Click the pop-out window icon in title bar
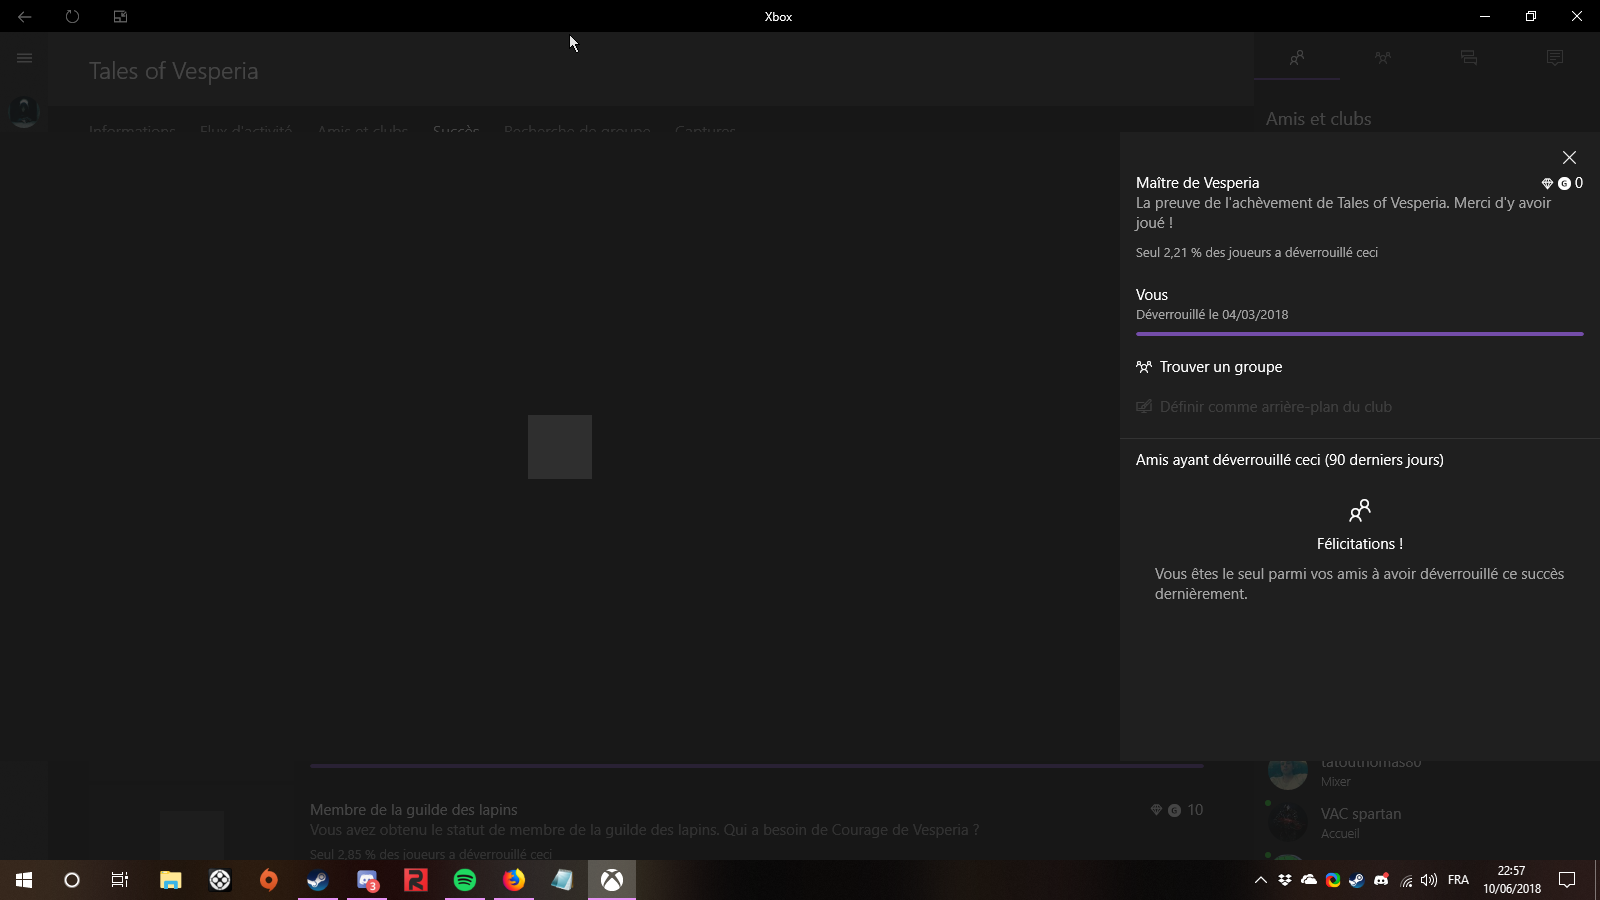 120,17
